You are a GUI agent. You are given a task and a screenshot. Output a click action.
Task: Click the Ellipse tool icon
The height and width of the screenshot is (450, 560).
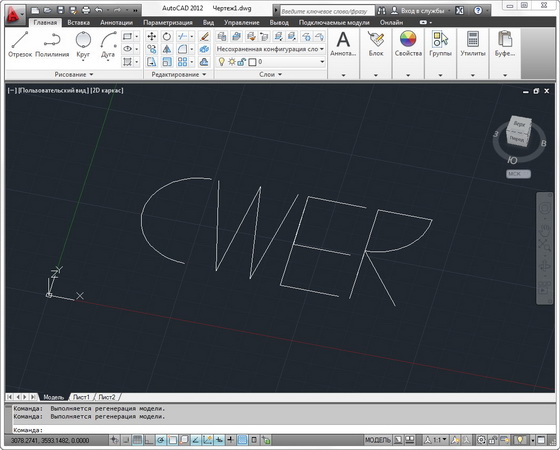click(127, 49)
